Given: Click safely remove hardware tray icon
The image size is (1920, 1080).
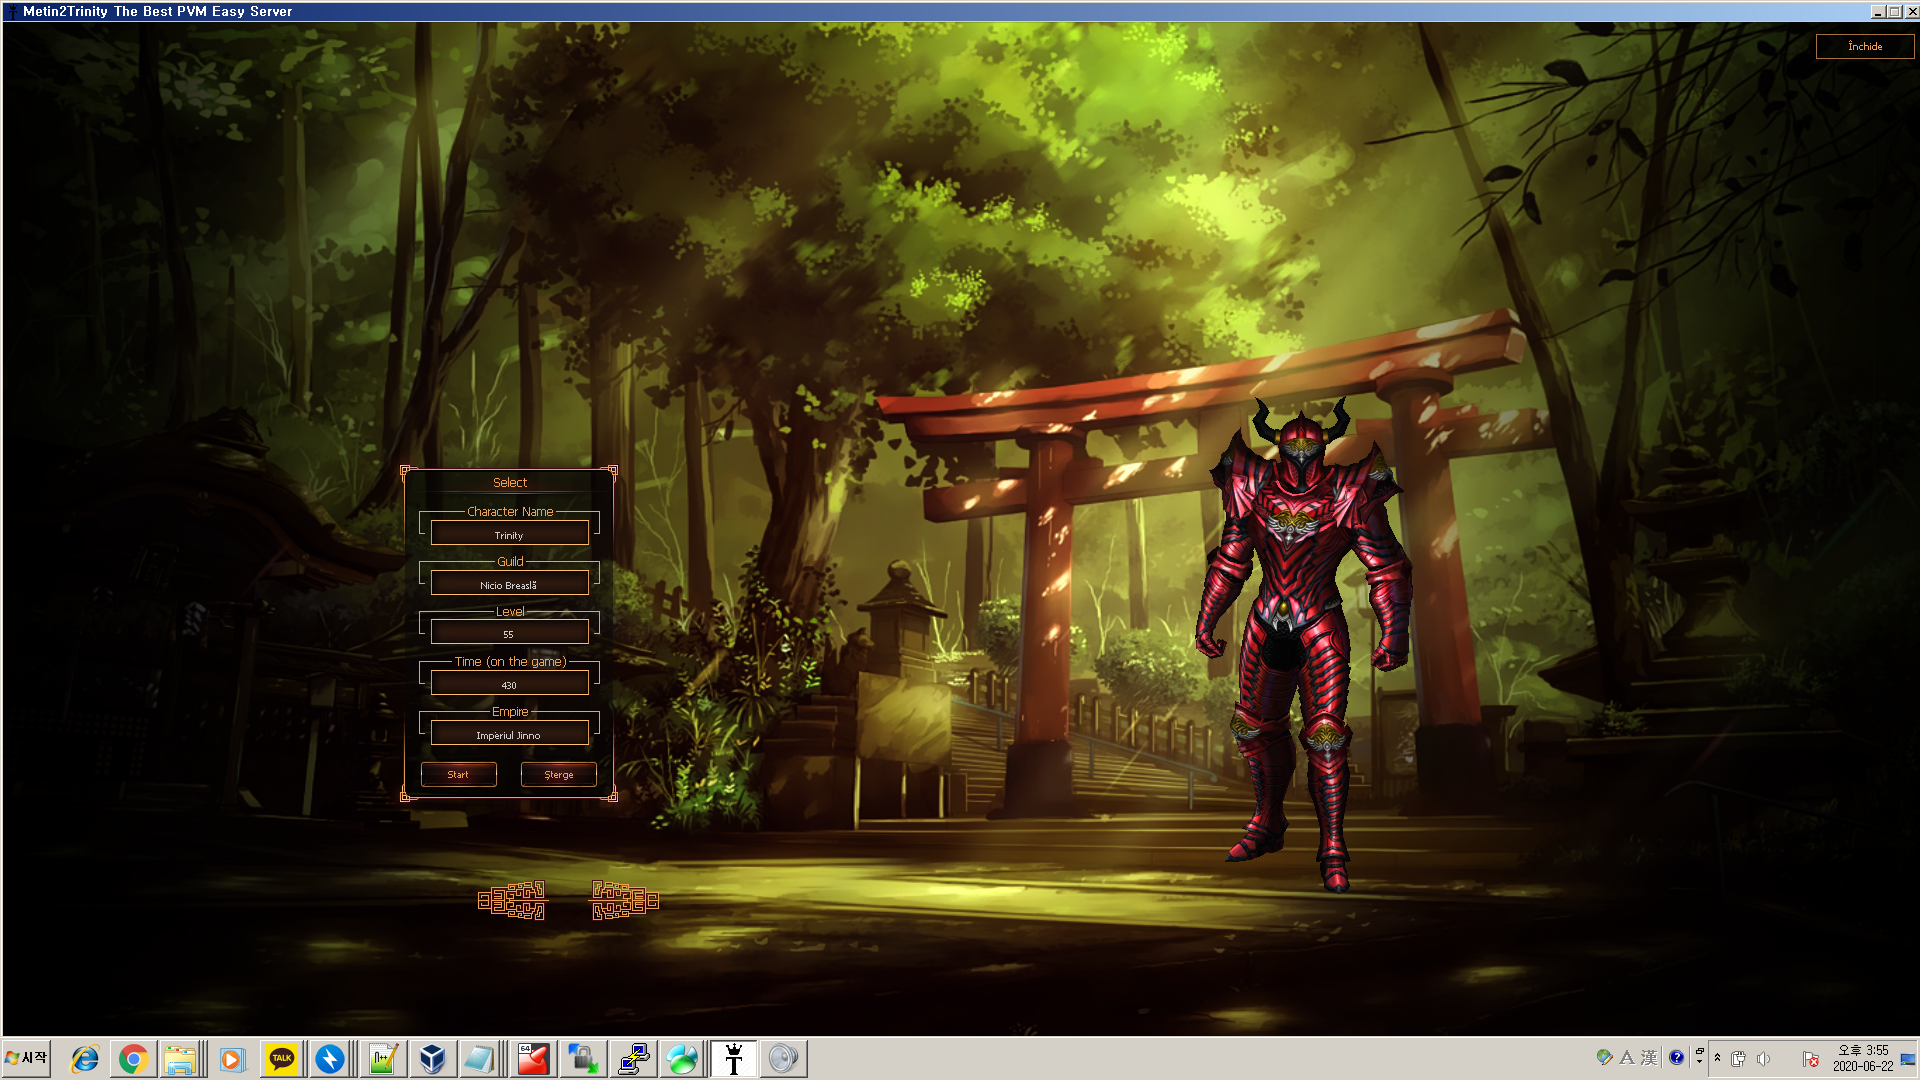Looking at the screenshot, I should click(x=1739, y=1058).
